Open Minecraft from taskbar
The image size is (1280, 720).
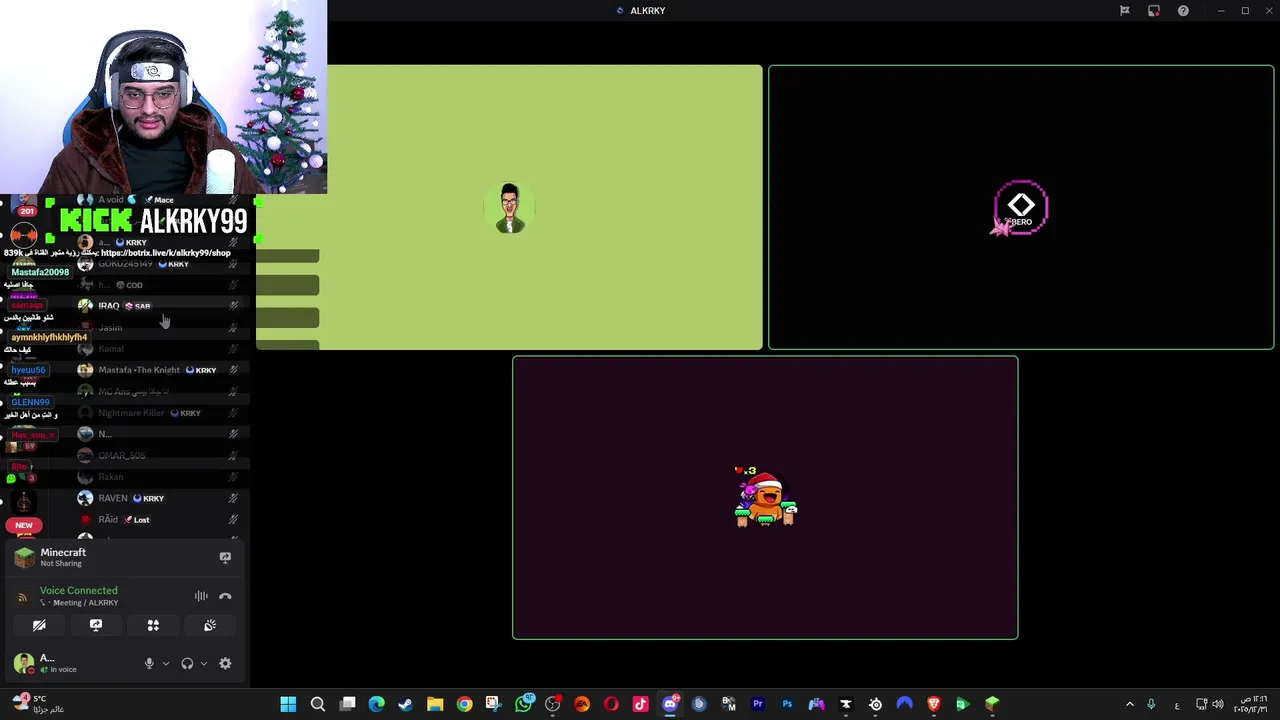pos(992,704)
